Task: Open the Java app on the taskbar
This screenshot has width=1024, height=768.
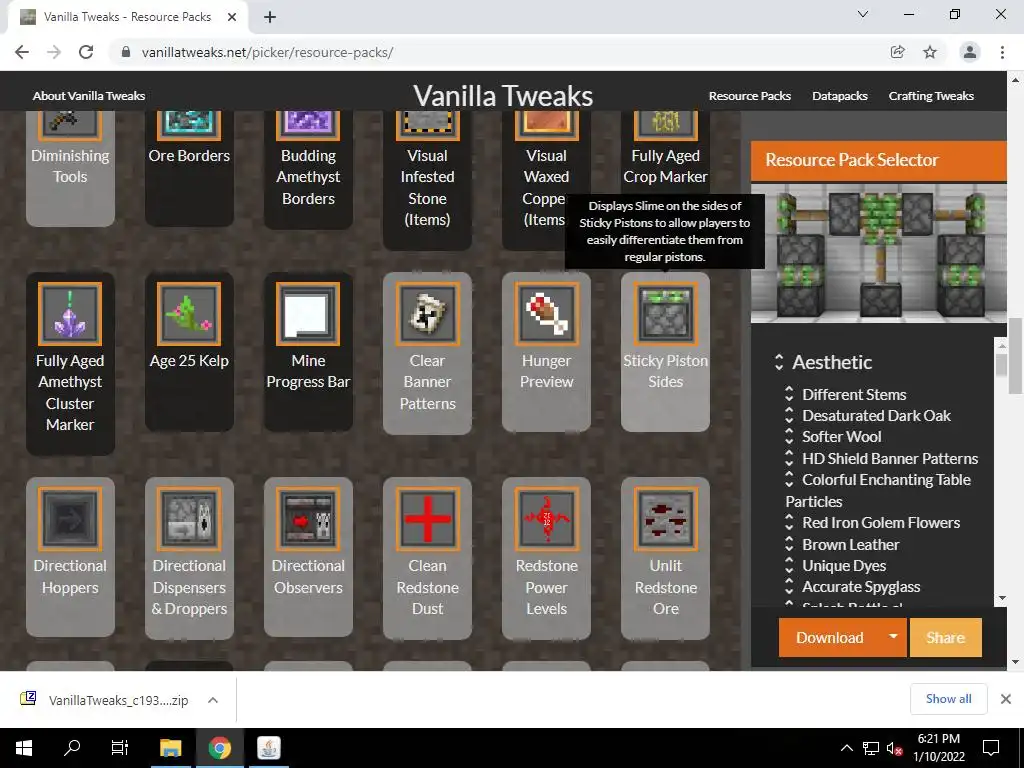Action: [x=268, y=748]
